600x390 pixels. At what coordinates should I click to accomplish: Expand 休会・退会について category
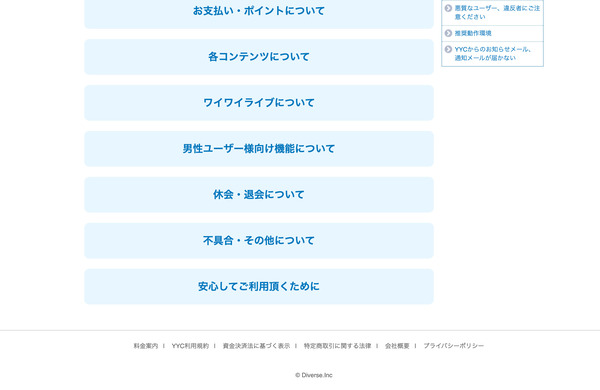pyautogui.click(x=259, y=195)
